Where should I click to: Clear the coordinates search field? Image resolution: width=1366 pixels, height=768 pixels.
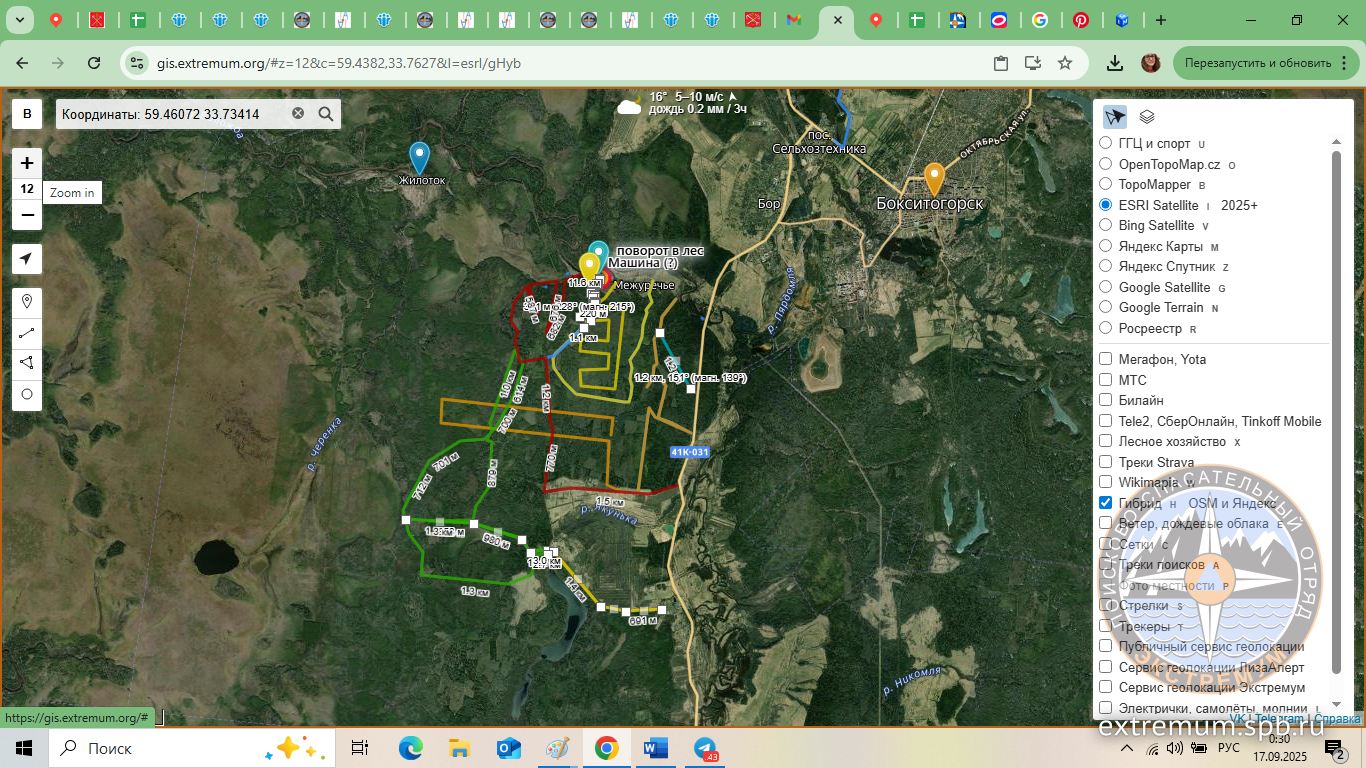tap(298, 114)
